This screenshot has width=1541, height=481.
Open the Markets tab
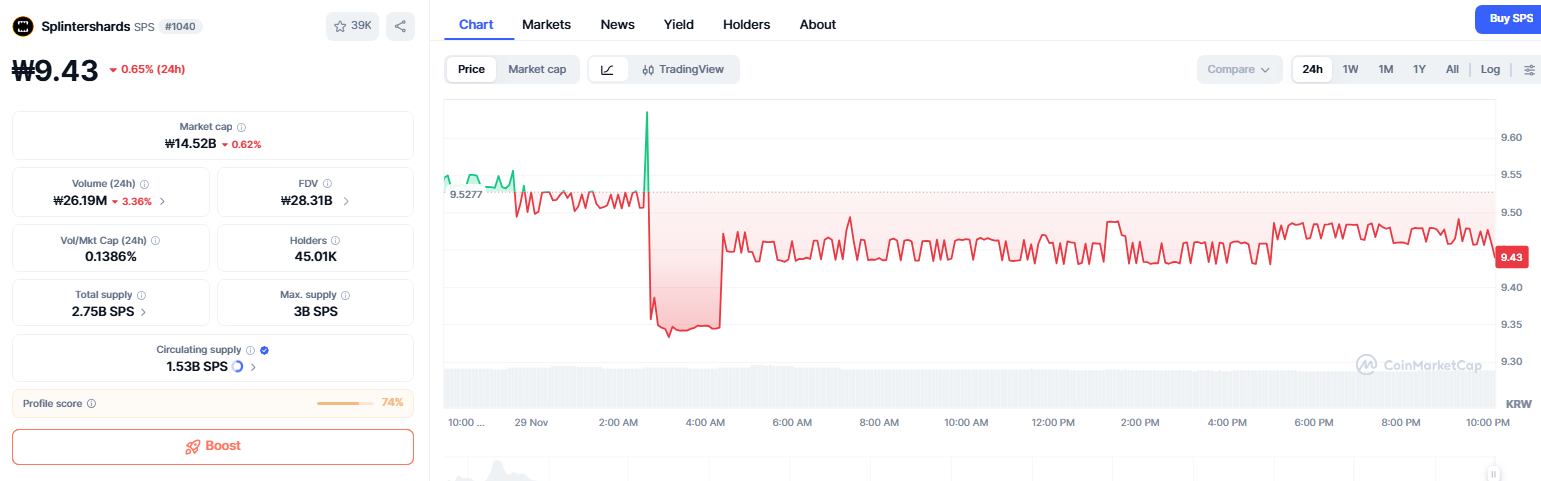pos(547,24)
